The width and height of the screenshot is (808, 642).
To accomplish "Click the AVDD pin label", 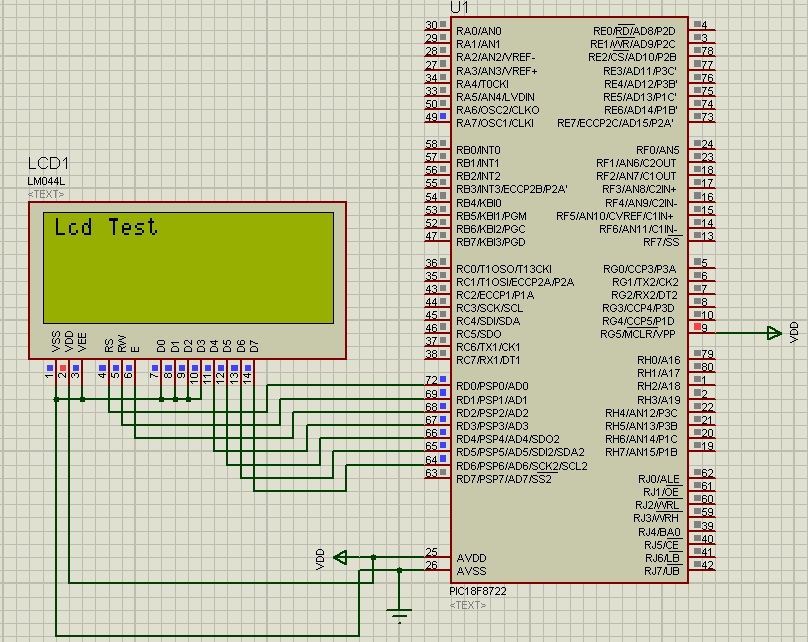I will [x=471, y=558].
